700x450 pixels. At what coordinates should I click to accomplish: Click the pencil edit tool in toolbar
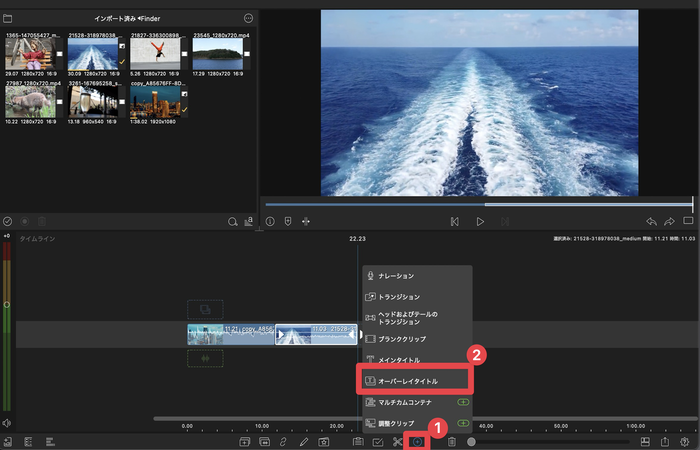[x=303, y=441]
